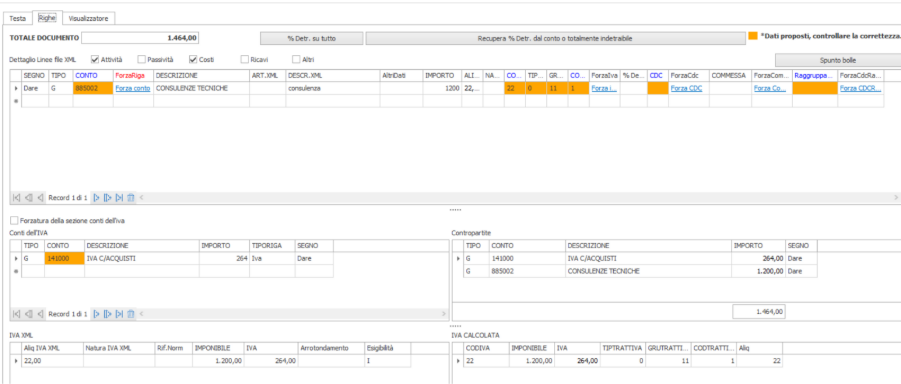The image size is (901, 384).
Task: Go to last record in Conti dell'IVA navigator
Action: click(x=119, y=314)
